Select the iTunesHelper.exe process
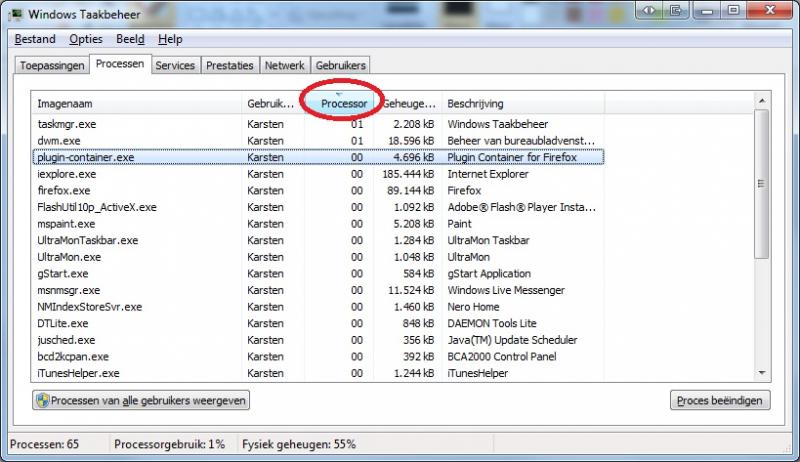Image resolution: width=800 pixels, height=462 pixels. [318, 373]
